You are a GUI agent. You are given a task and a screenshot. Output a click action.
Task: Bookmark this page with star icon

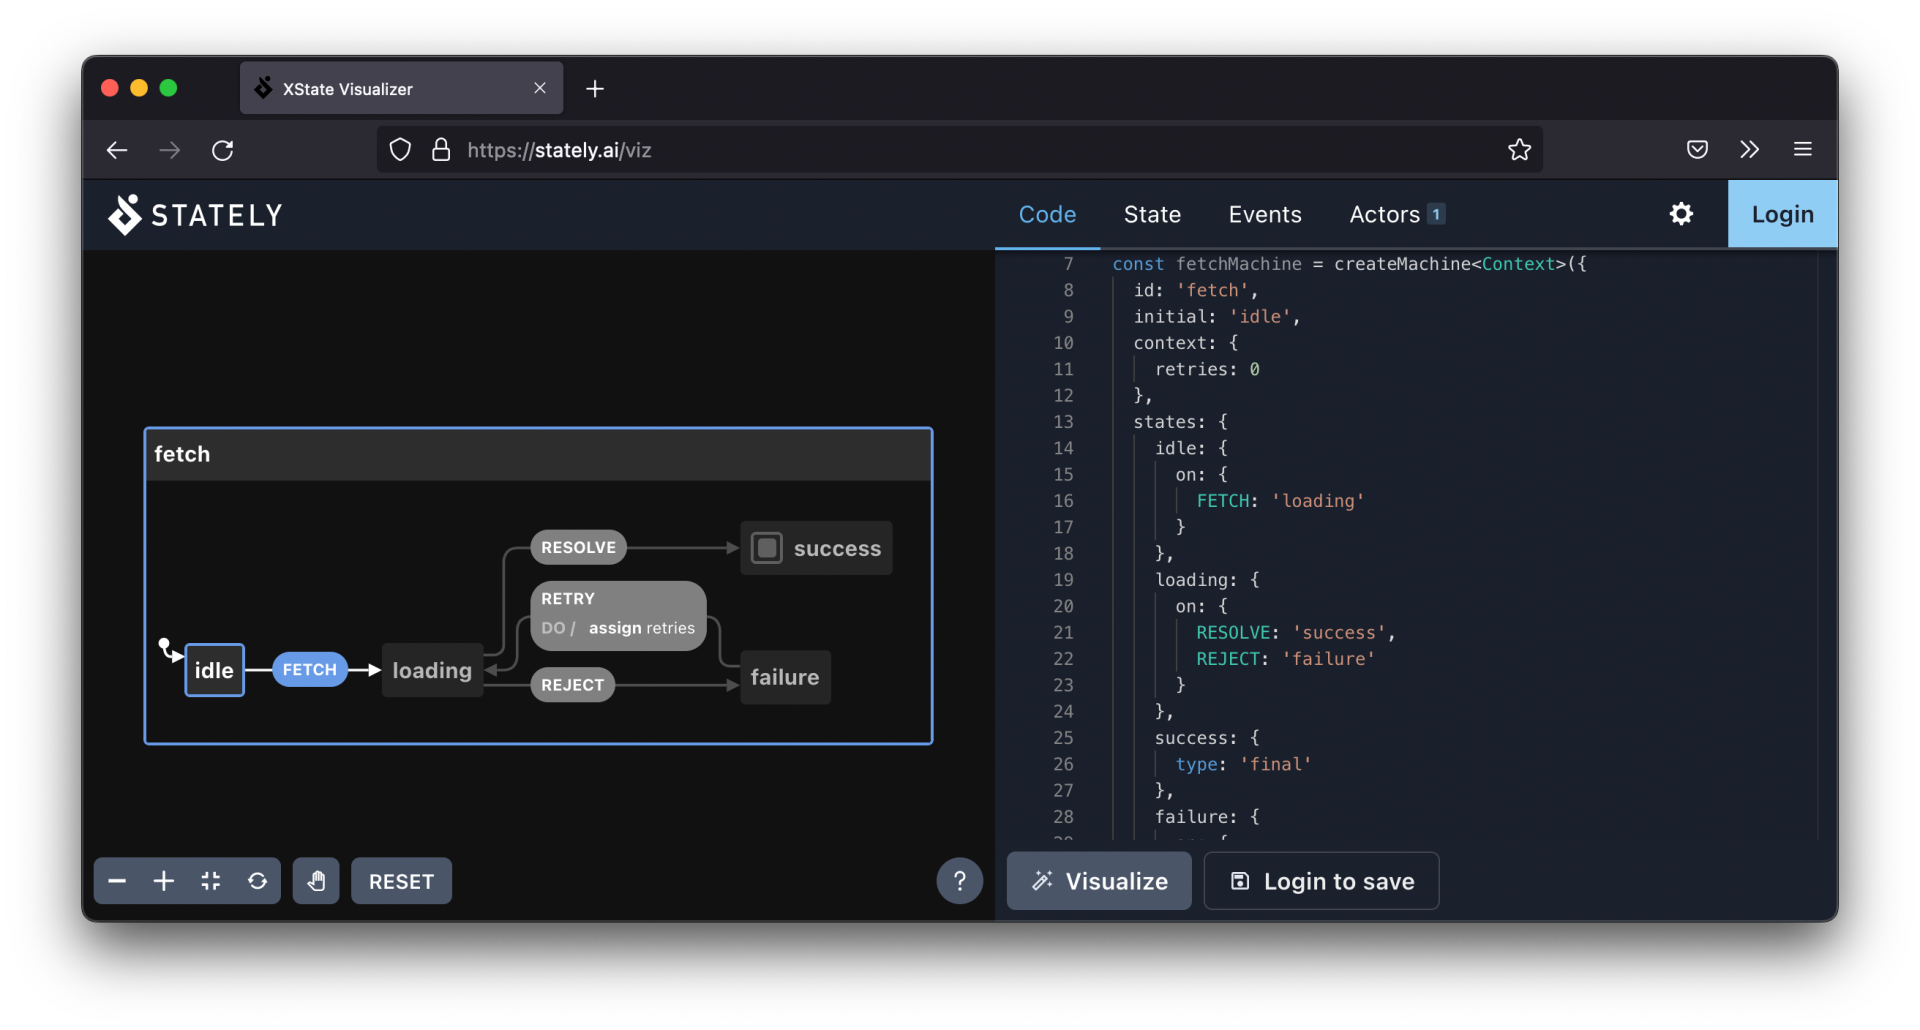1519,150
